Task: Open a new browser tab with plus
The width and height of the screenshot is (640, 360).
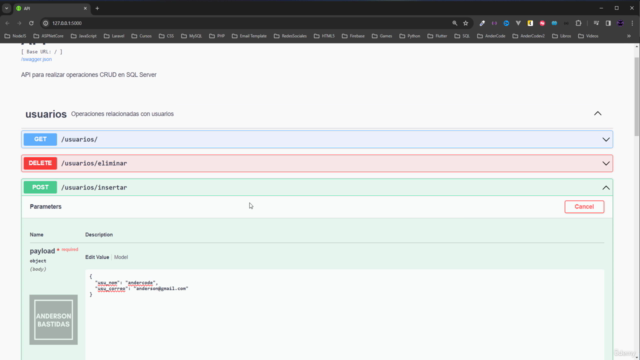Action: [x=97, y=8]
